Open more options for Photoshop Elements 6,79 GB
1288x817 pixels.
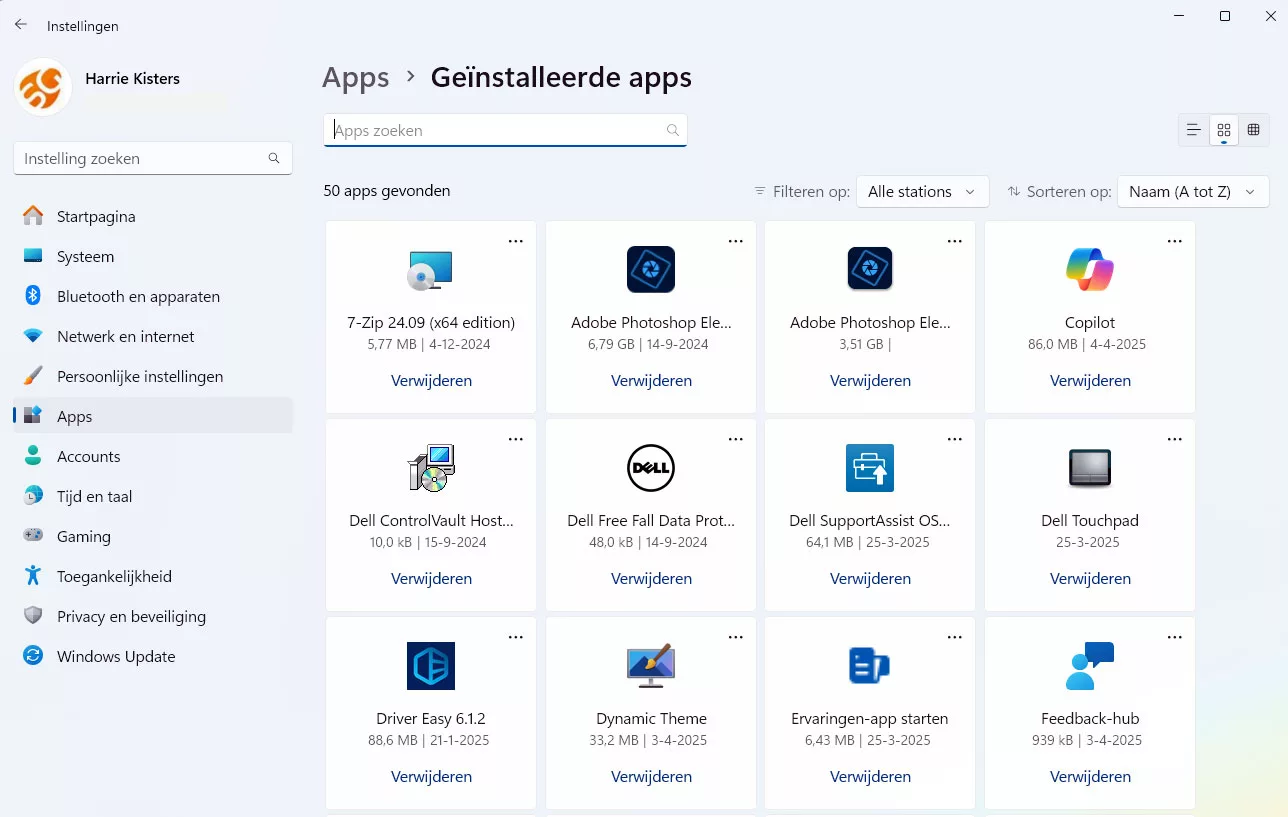[x=736, y=241]
